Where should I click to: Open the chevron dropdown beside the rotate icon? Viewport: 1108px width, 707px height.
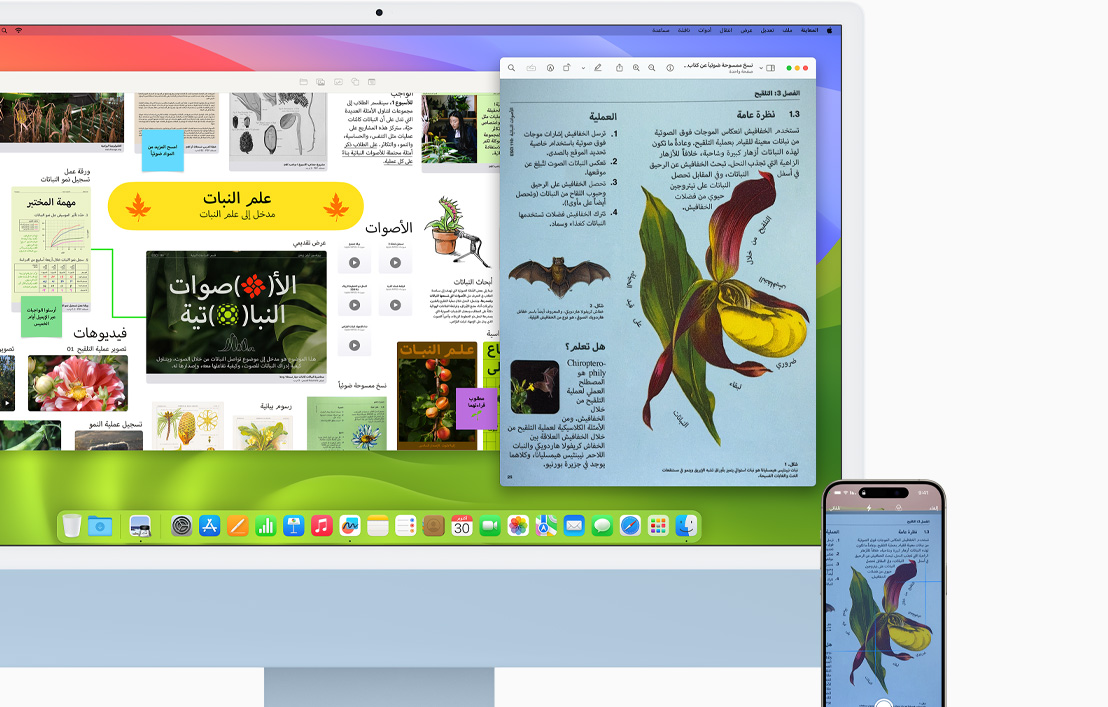point(583,69)
